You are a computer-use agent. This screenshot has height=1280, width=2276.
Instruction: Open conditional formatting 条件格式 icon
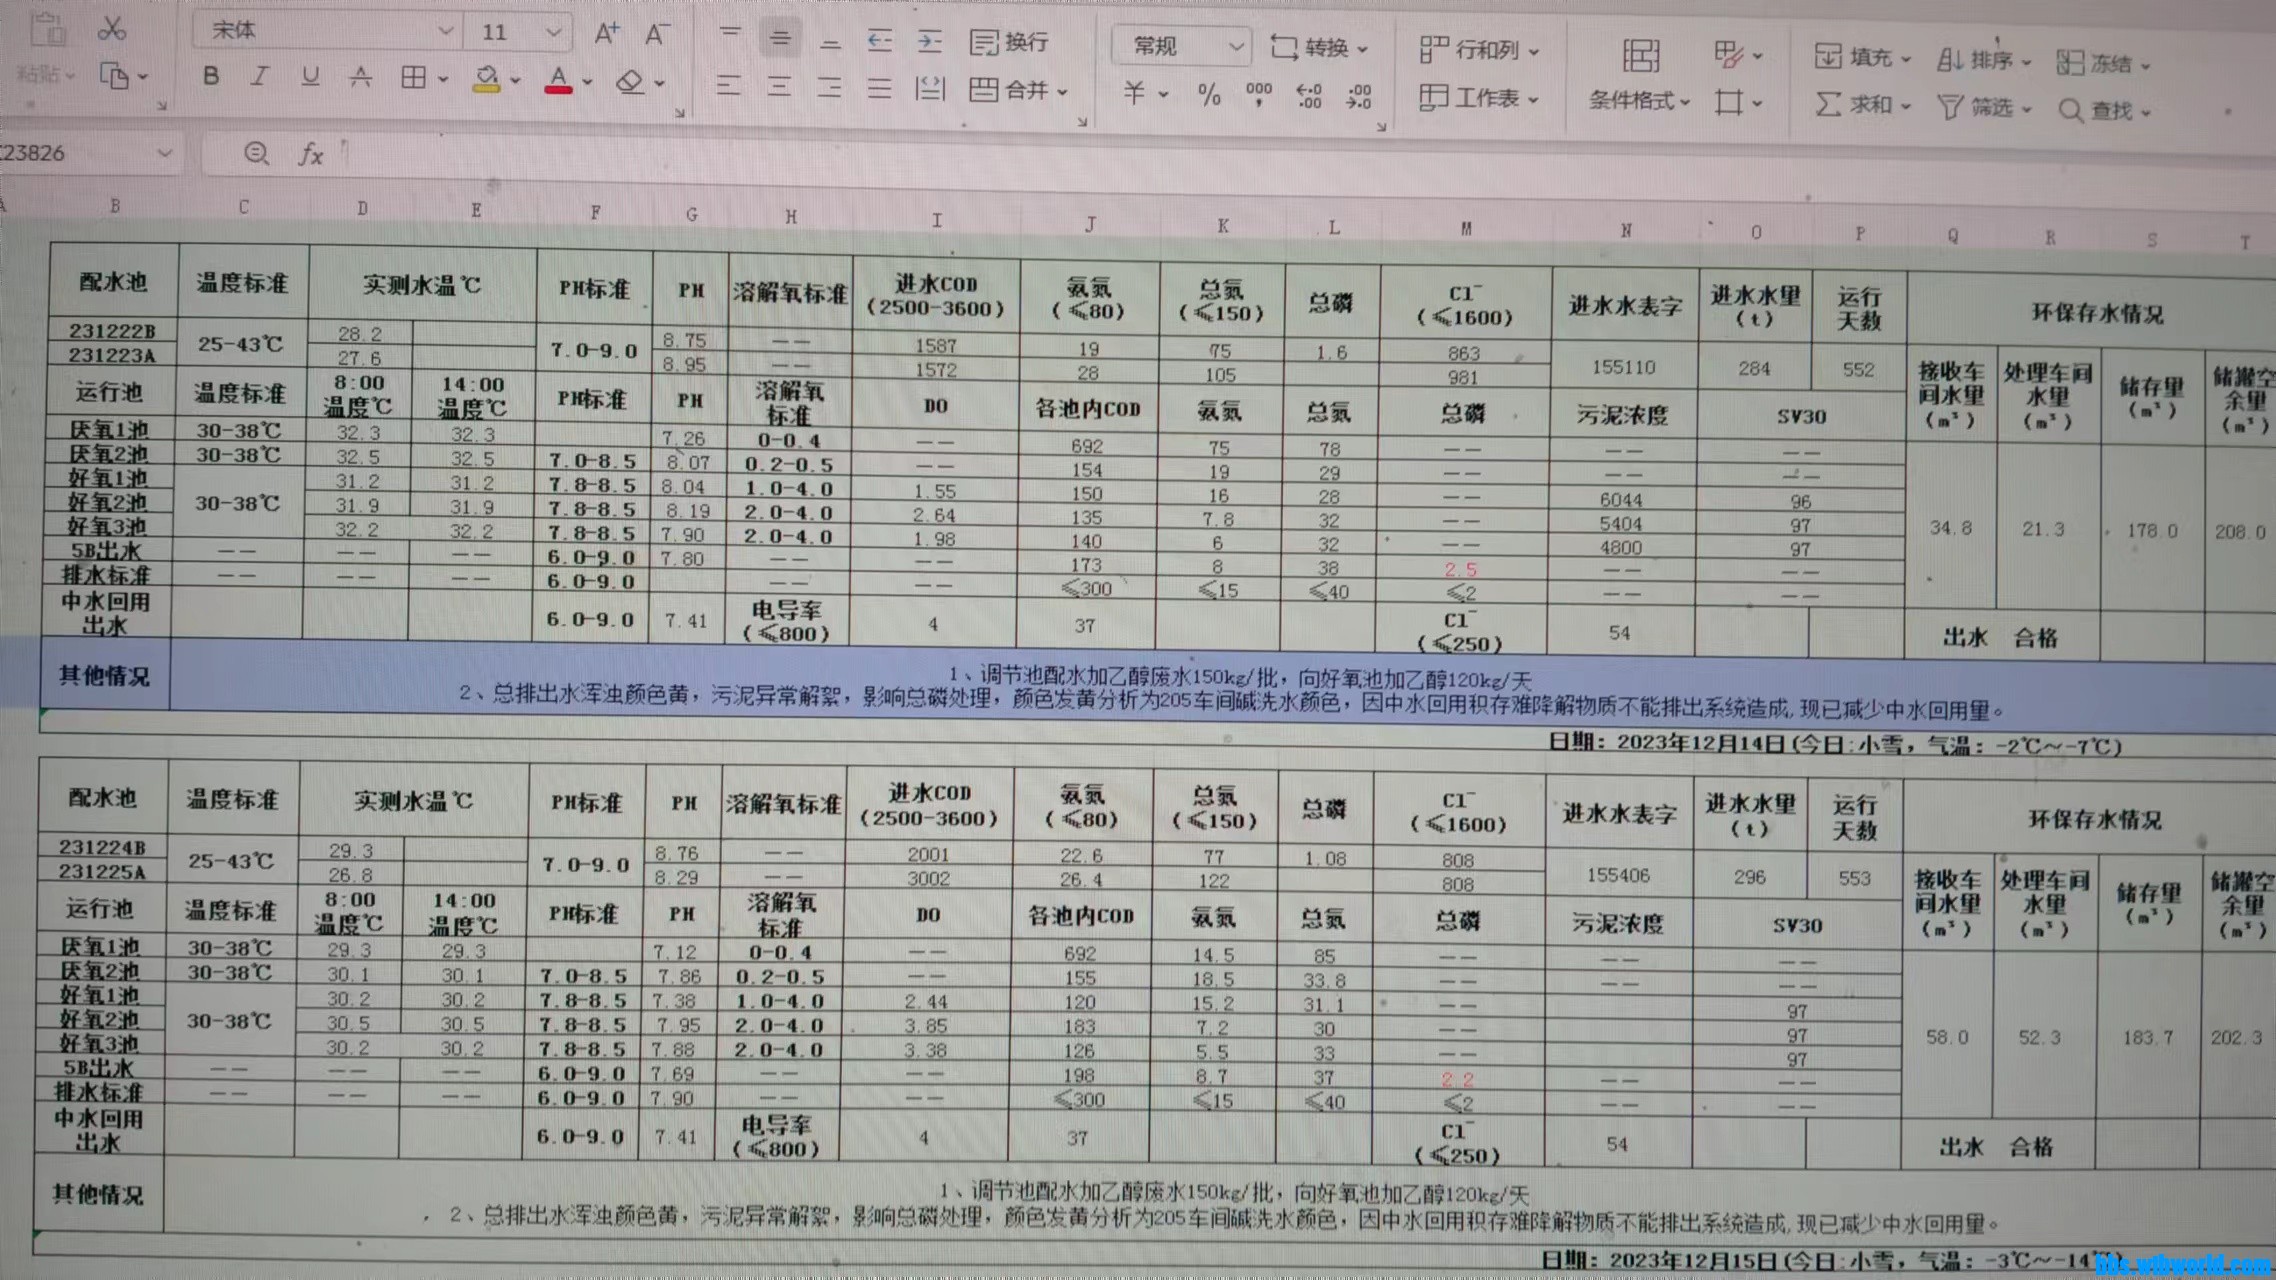(x=1633, y=100)
